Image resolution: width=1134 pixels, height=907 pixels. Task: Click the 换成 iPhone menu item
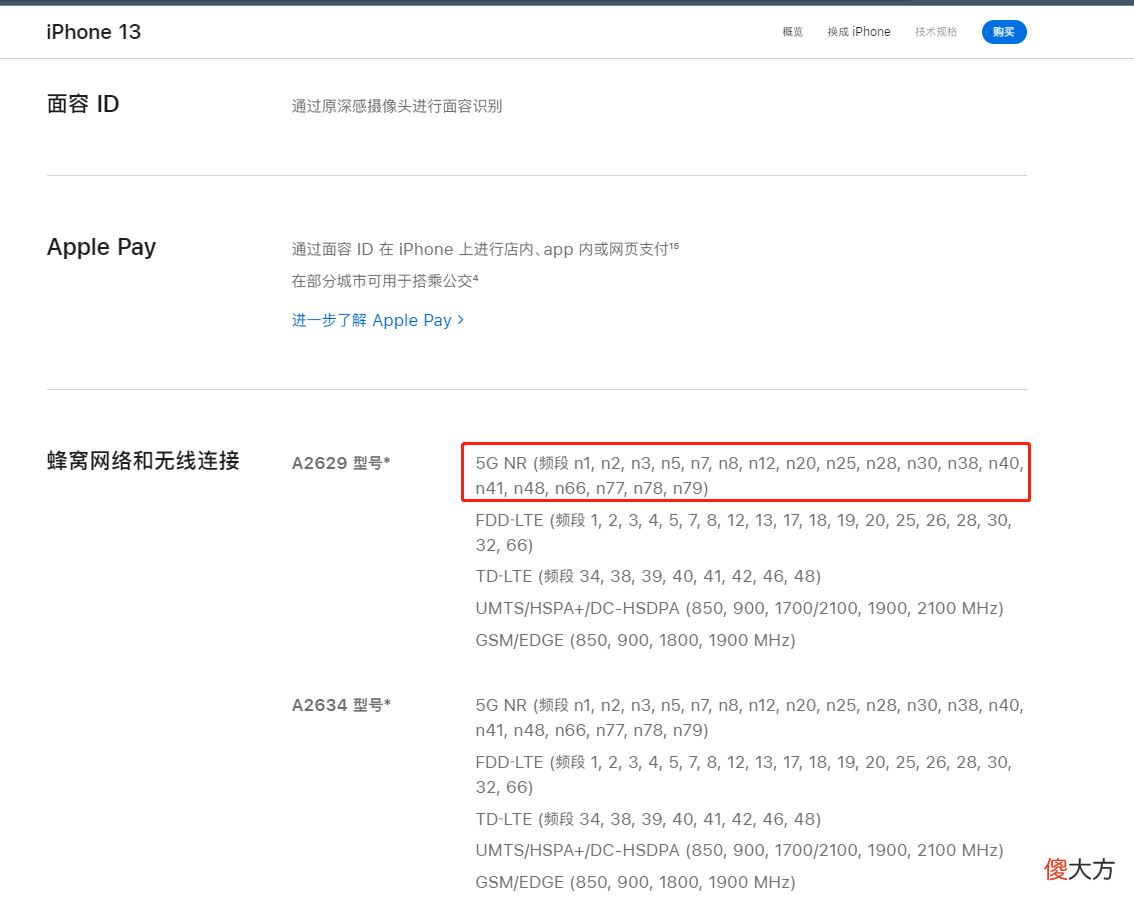pyautogui.click(x=859, y=31)
